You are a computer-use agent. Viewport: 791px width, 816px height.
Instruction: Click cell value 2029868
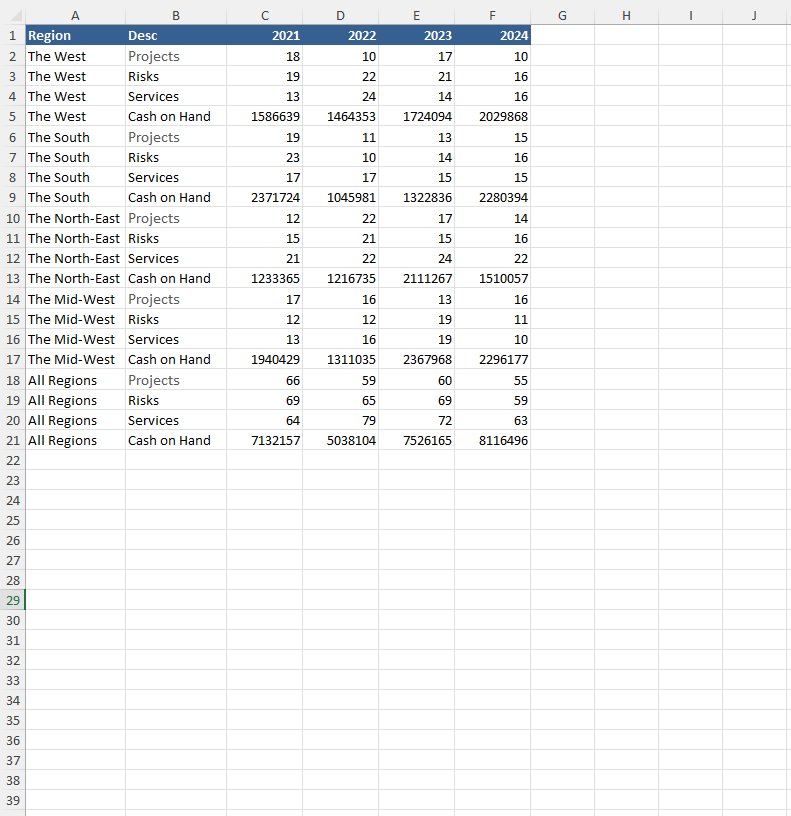[492, 117]
